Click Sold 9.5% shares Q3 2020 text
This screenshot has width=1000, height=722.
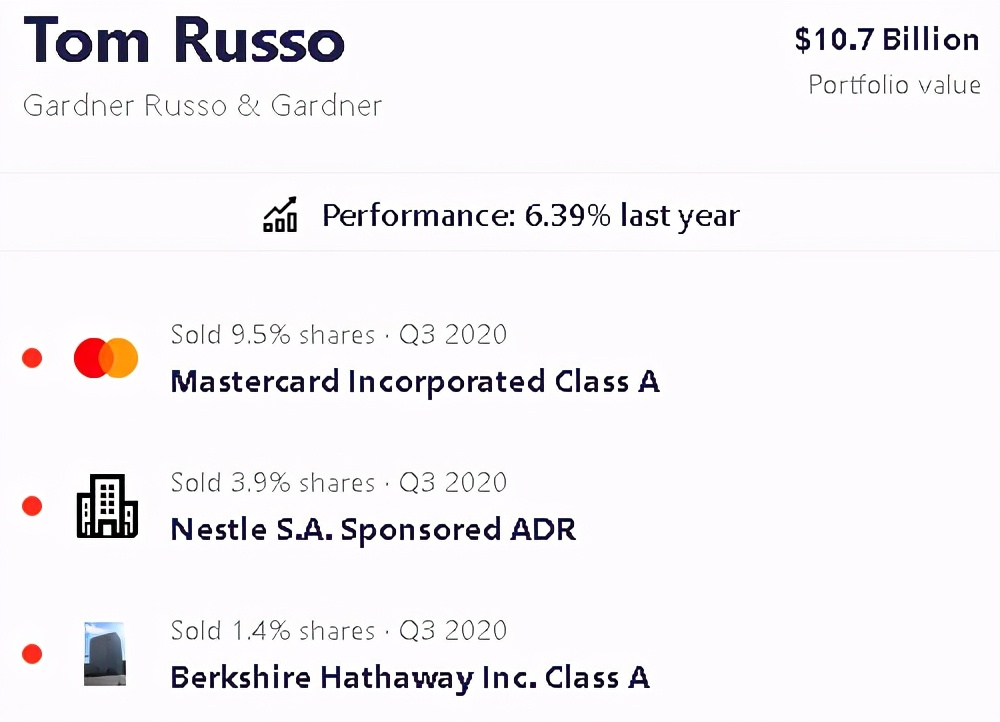tap(338, 334)
